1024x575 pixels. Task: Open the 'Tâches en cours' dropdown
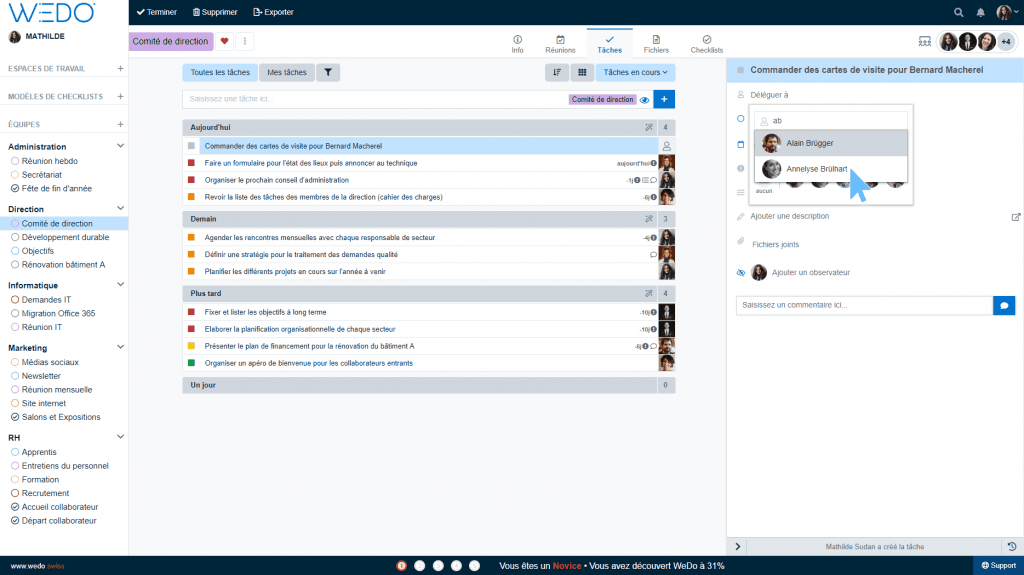pos(635,72)
